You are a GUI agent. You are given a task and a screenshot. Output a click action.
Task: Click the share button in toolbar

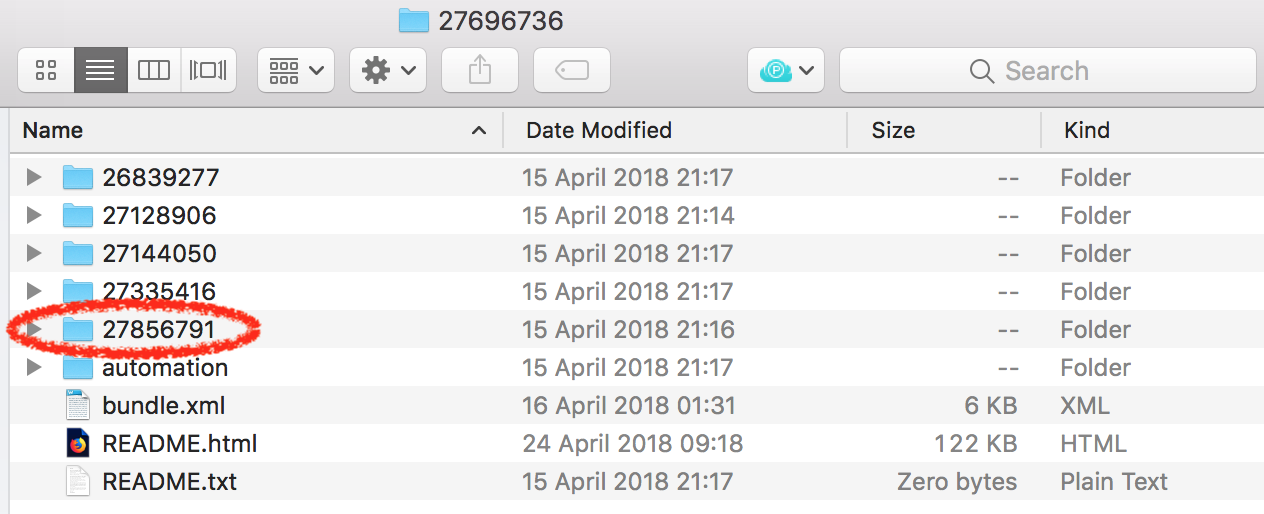click(480, 70)
